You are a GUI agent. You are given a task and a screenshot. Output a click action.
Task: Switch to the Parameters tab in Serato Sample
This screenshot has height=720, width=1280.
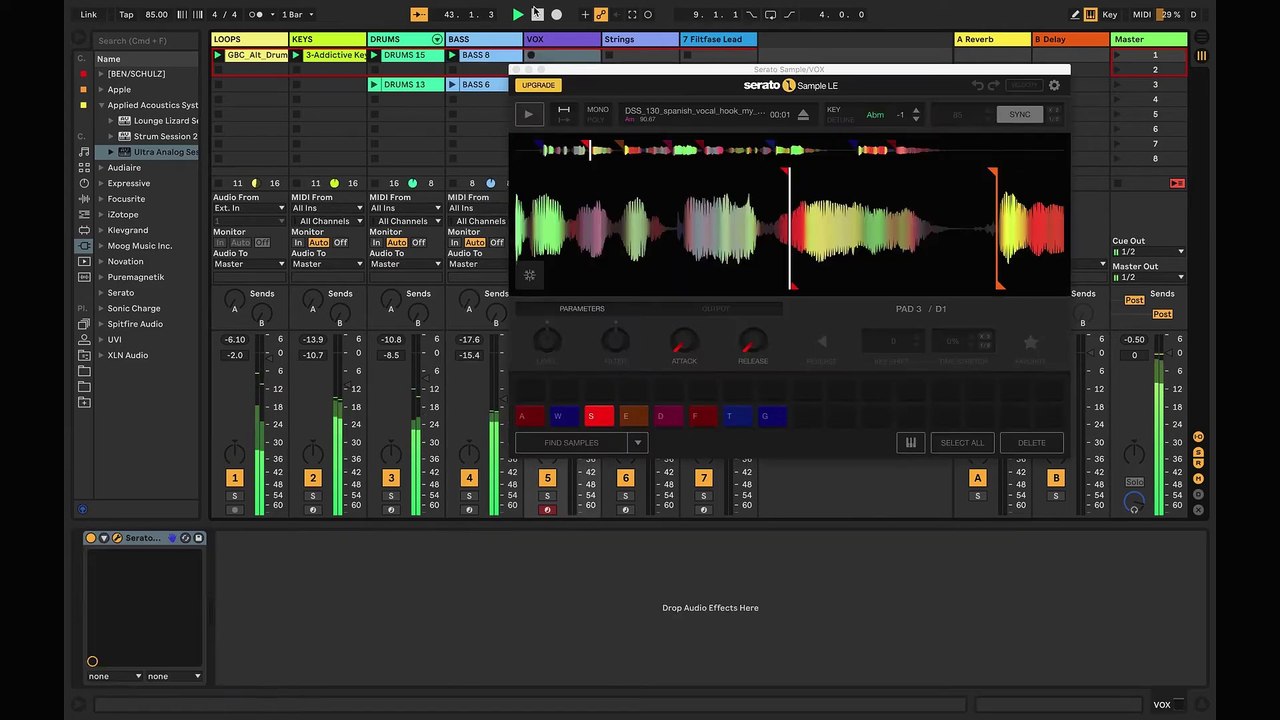[582, 309]
